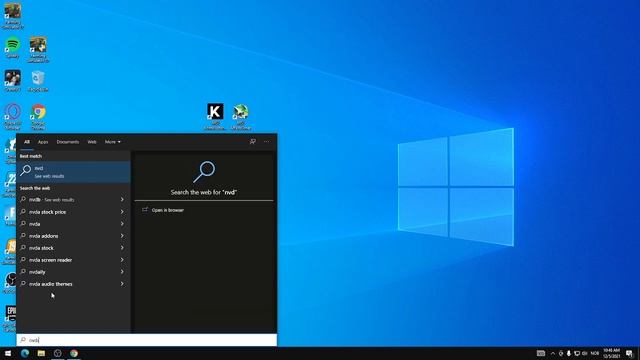Open the More dropdown in the search filters

[112, 142]
